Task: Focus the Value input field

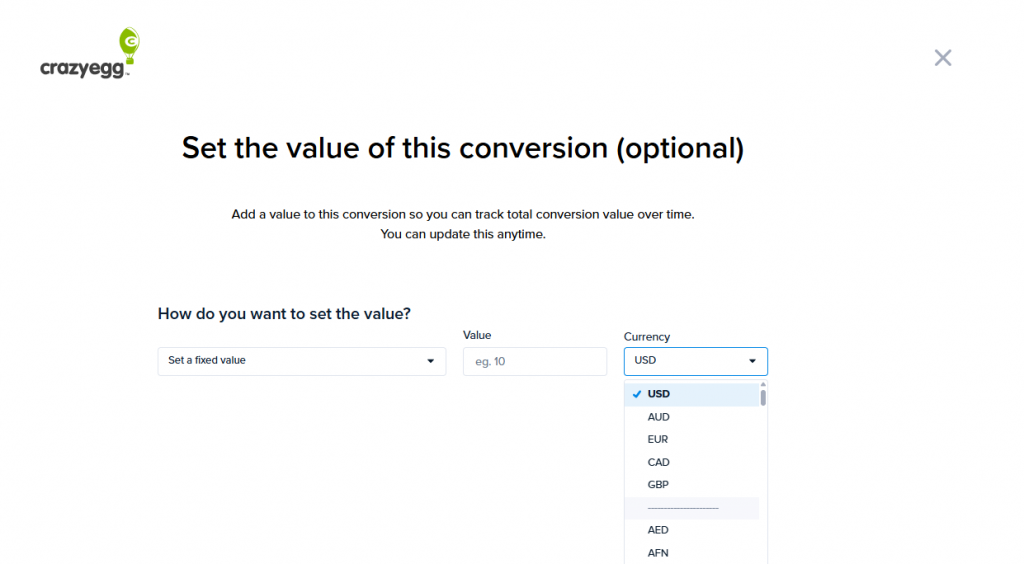Action: [x=534, y=361]
